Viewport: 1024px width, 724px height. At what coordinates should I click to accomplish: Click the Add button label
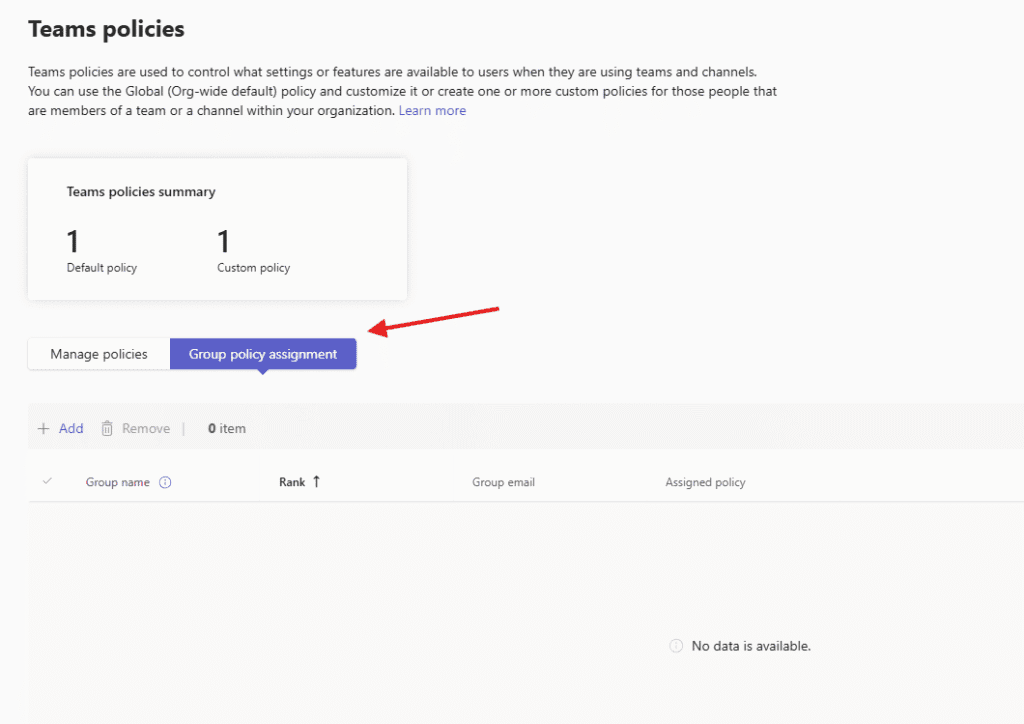coord(71,428)
